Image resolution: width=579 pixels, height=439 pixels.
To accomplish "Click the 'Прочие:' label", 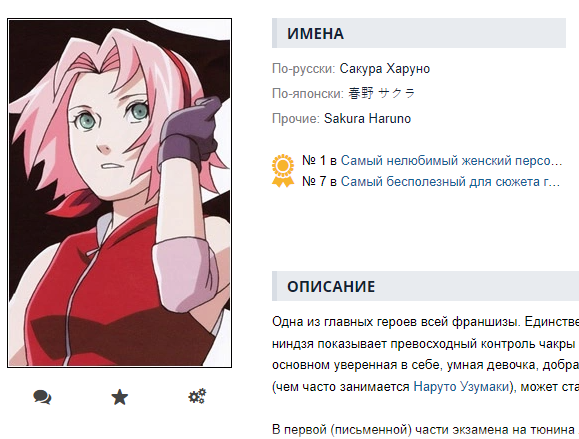I will pyautogui.click(x=296, y=119).
